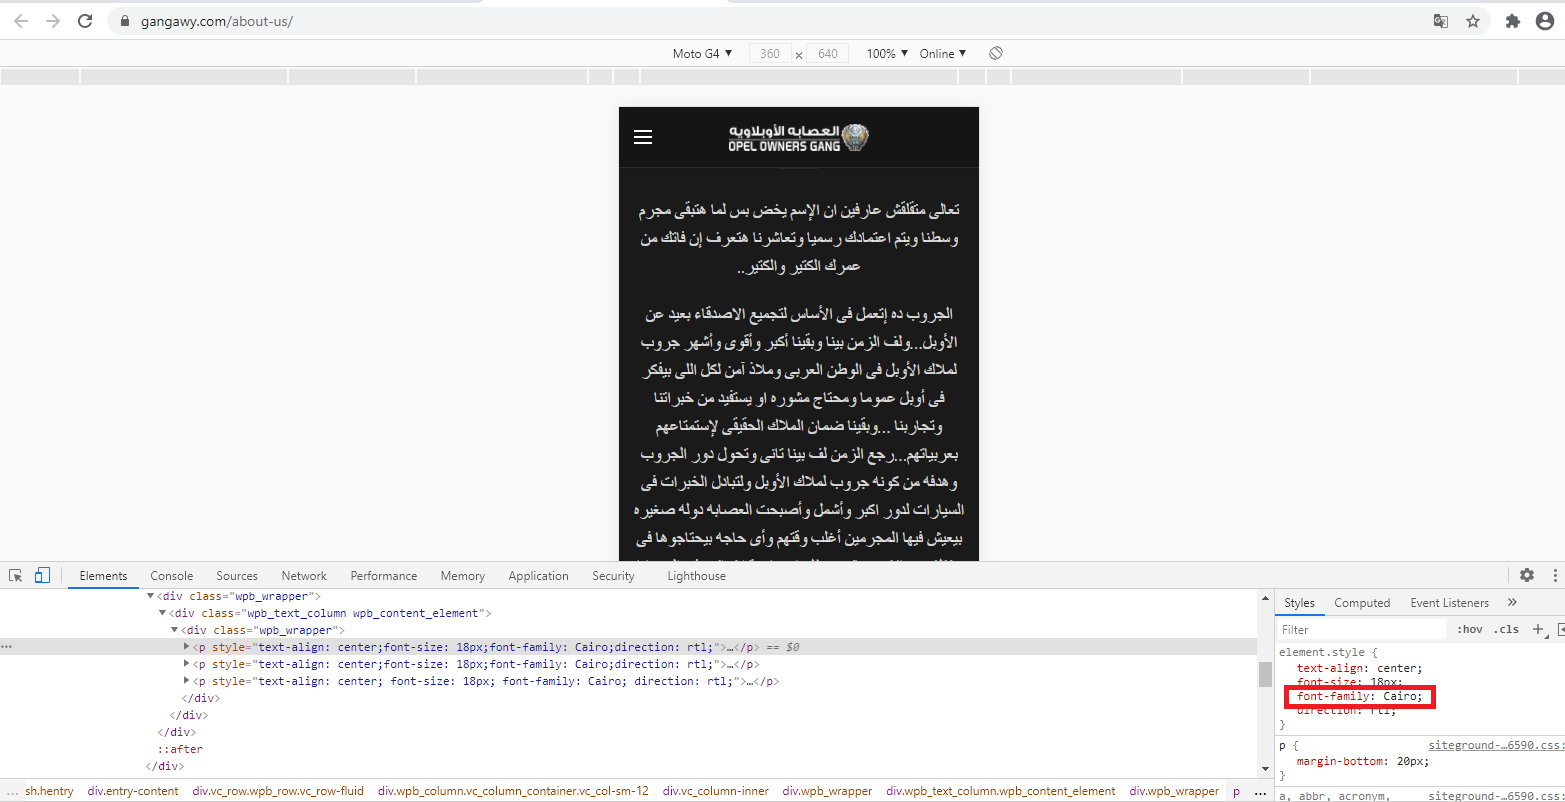Click breadcrumb div.vc_column-inner
This screenshot has width=1565, height=802.
[716, 791]
